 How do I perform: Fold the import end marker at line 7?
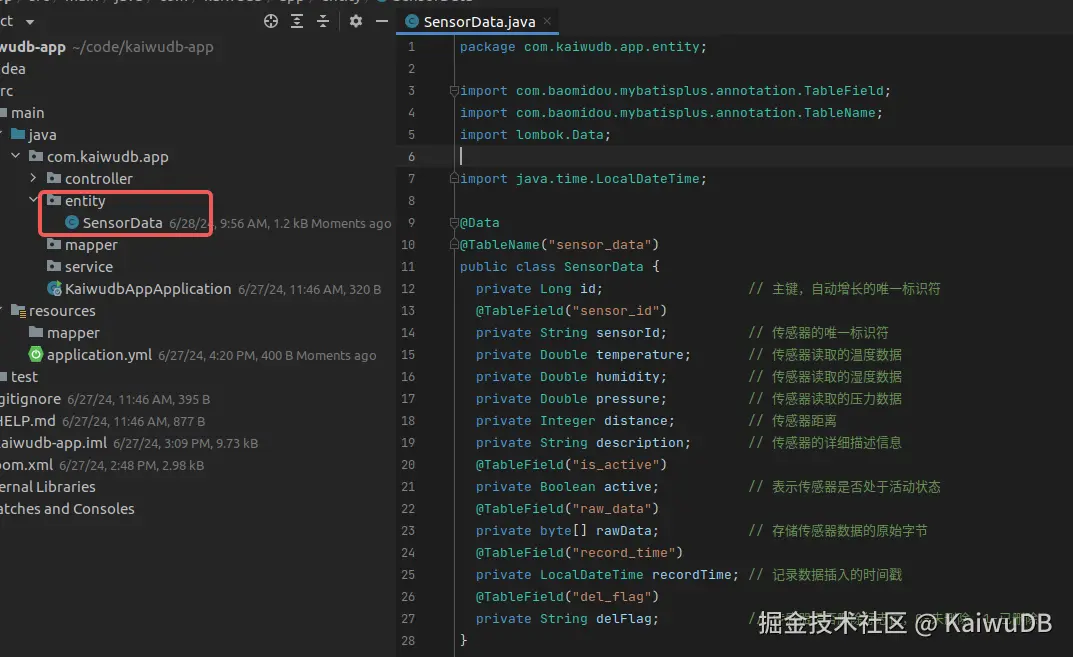pyautogui.click(x=454, y=178)
